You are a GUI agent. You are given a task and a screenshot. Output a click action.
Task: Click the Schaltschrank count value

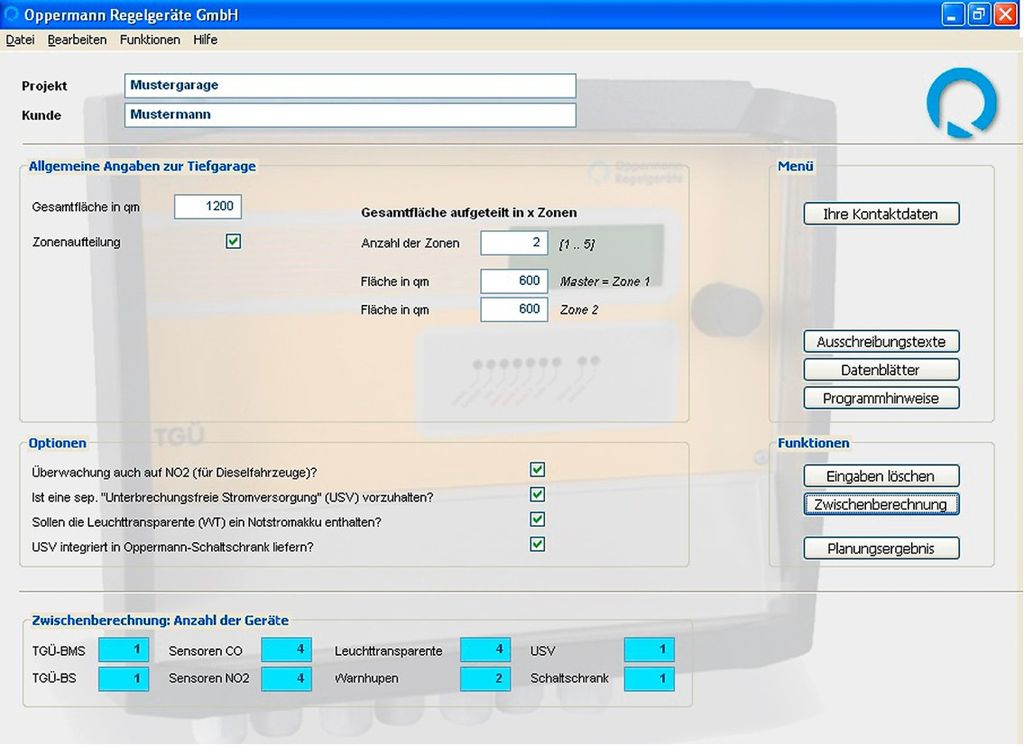649,678
